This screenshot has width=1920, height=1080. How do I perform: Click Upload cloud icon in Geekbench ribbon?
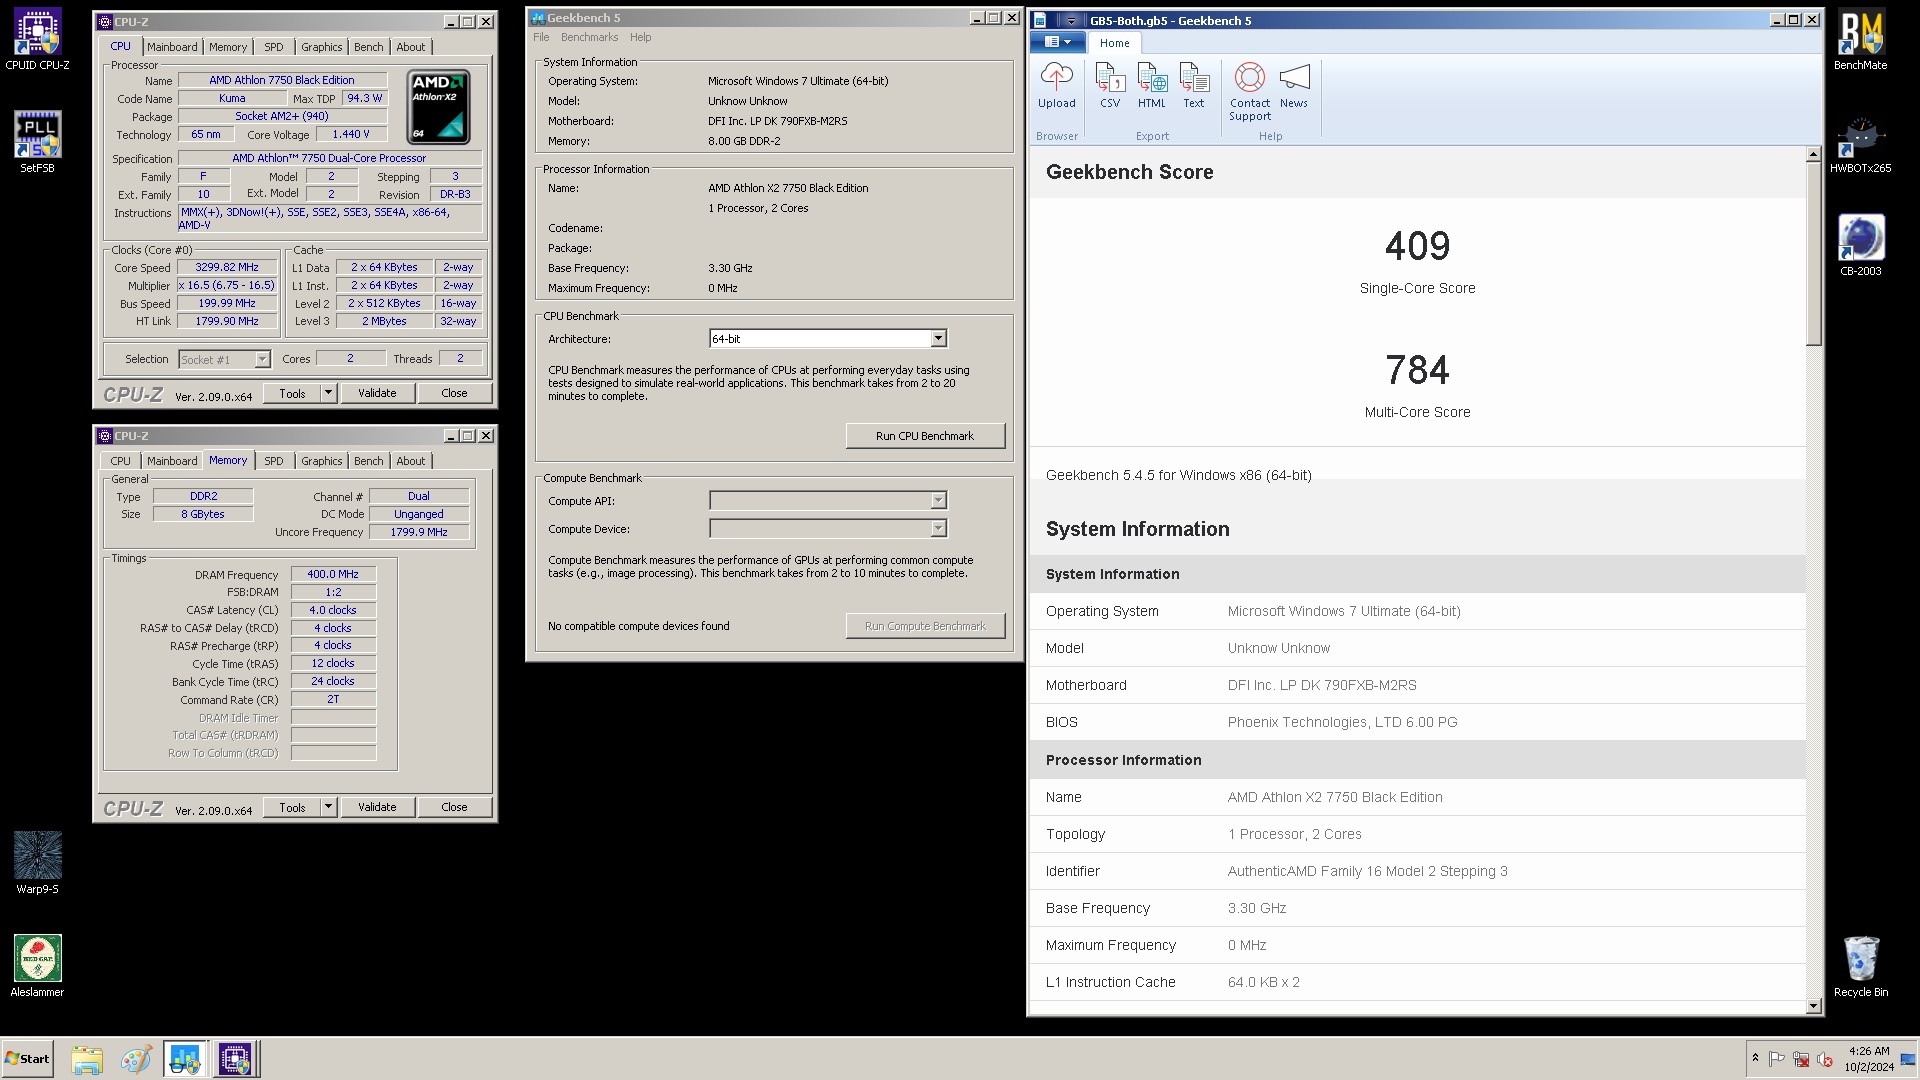pyautogui.click(x=1056, y=86)
